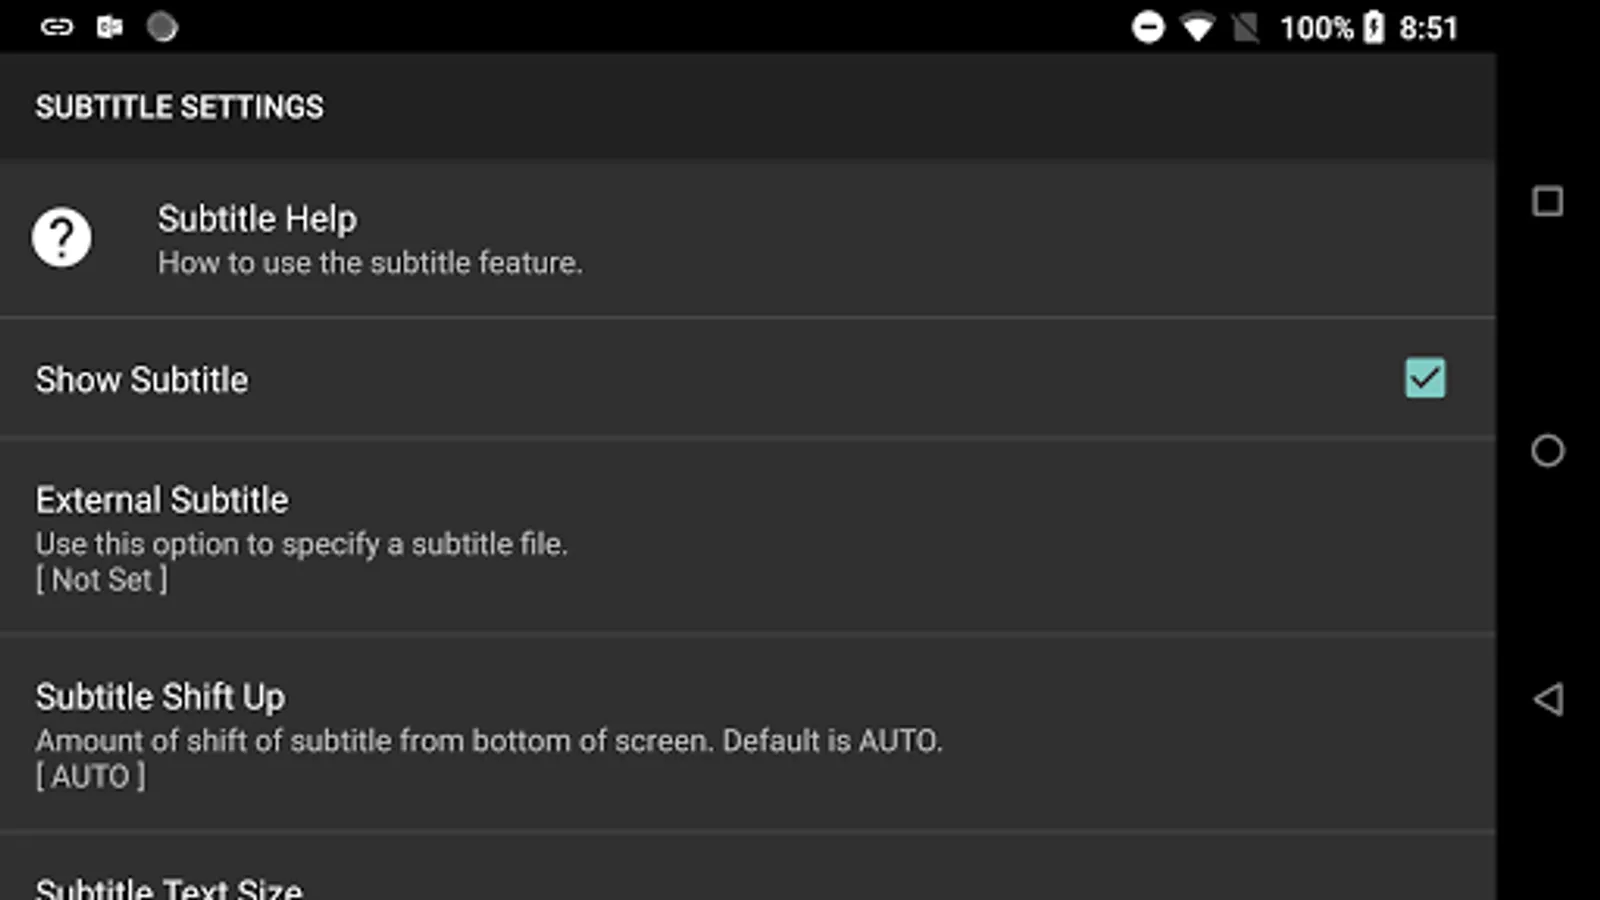Screen dimensions: 1600x900
Task: Tap the Show Subtitle label text
Action: (142, 380)
